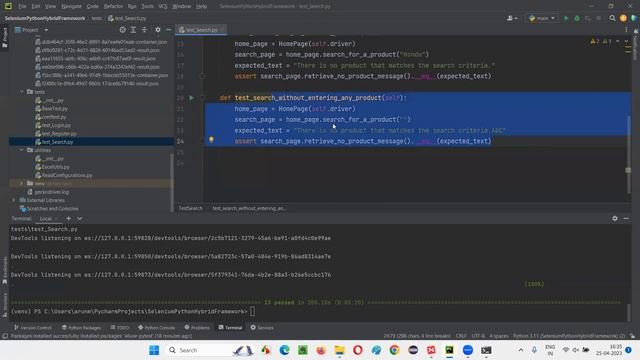Image resolution: width=640 pixels, height=360 pixels.
Task: Open terminal sessions dropdown chevron
Action: tap(80, 218)
